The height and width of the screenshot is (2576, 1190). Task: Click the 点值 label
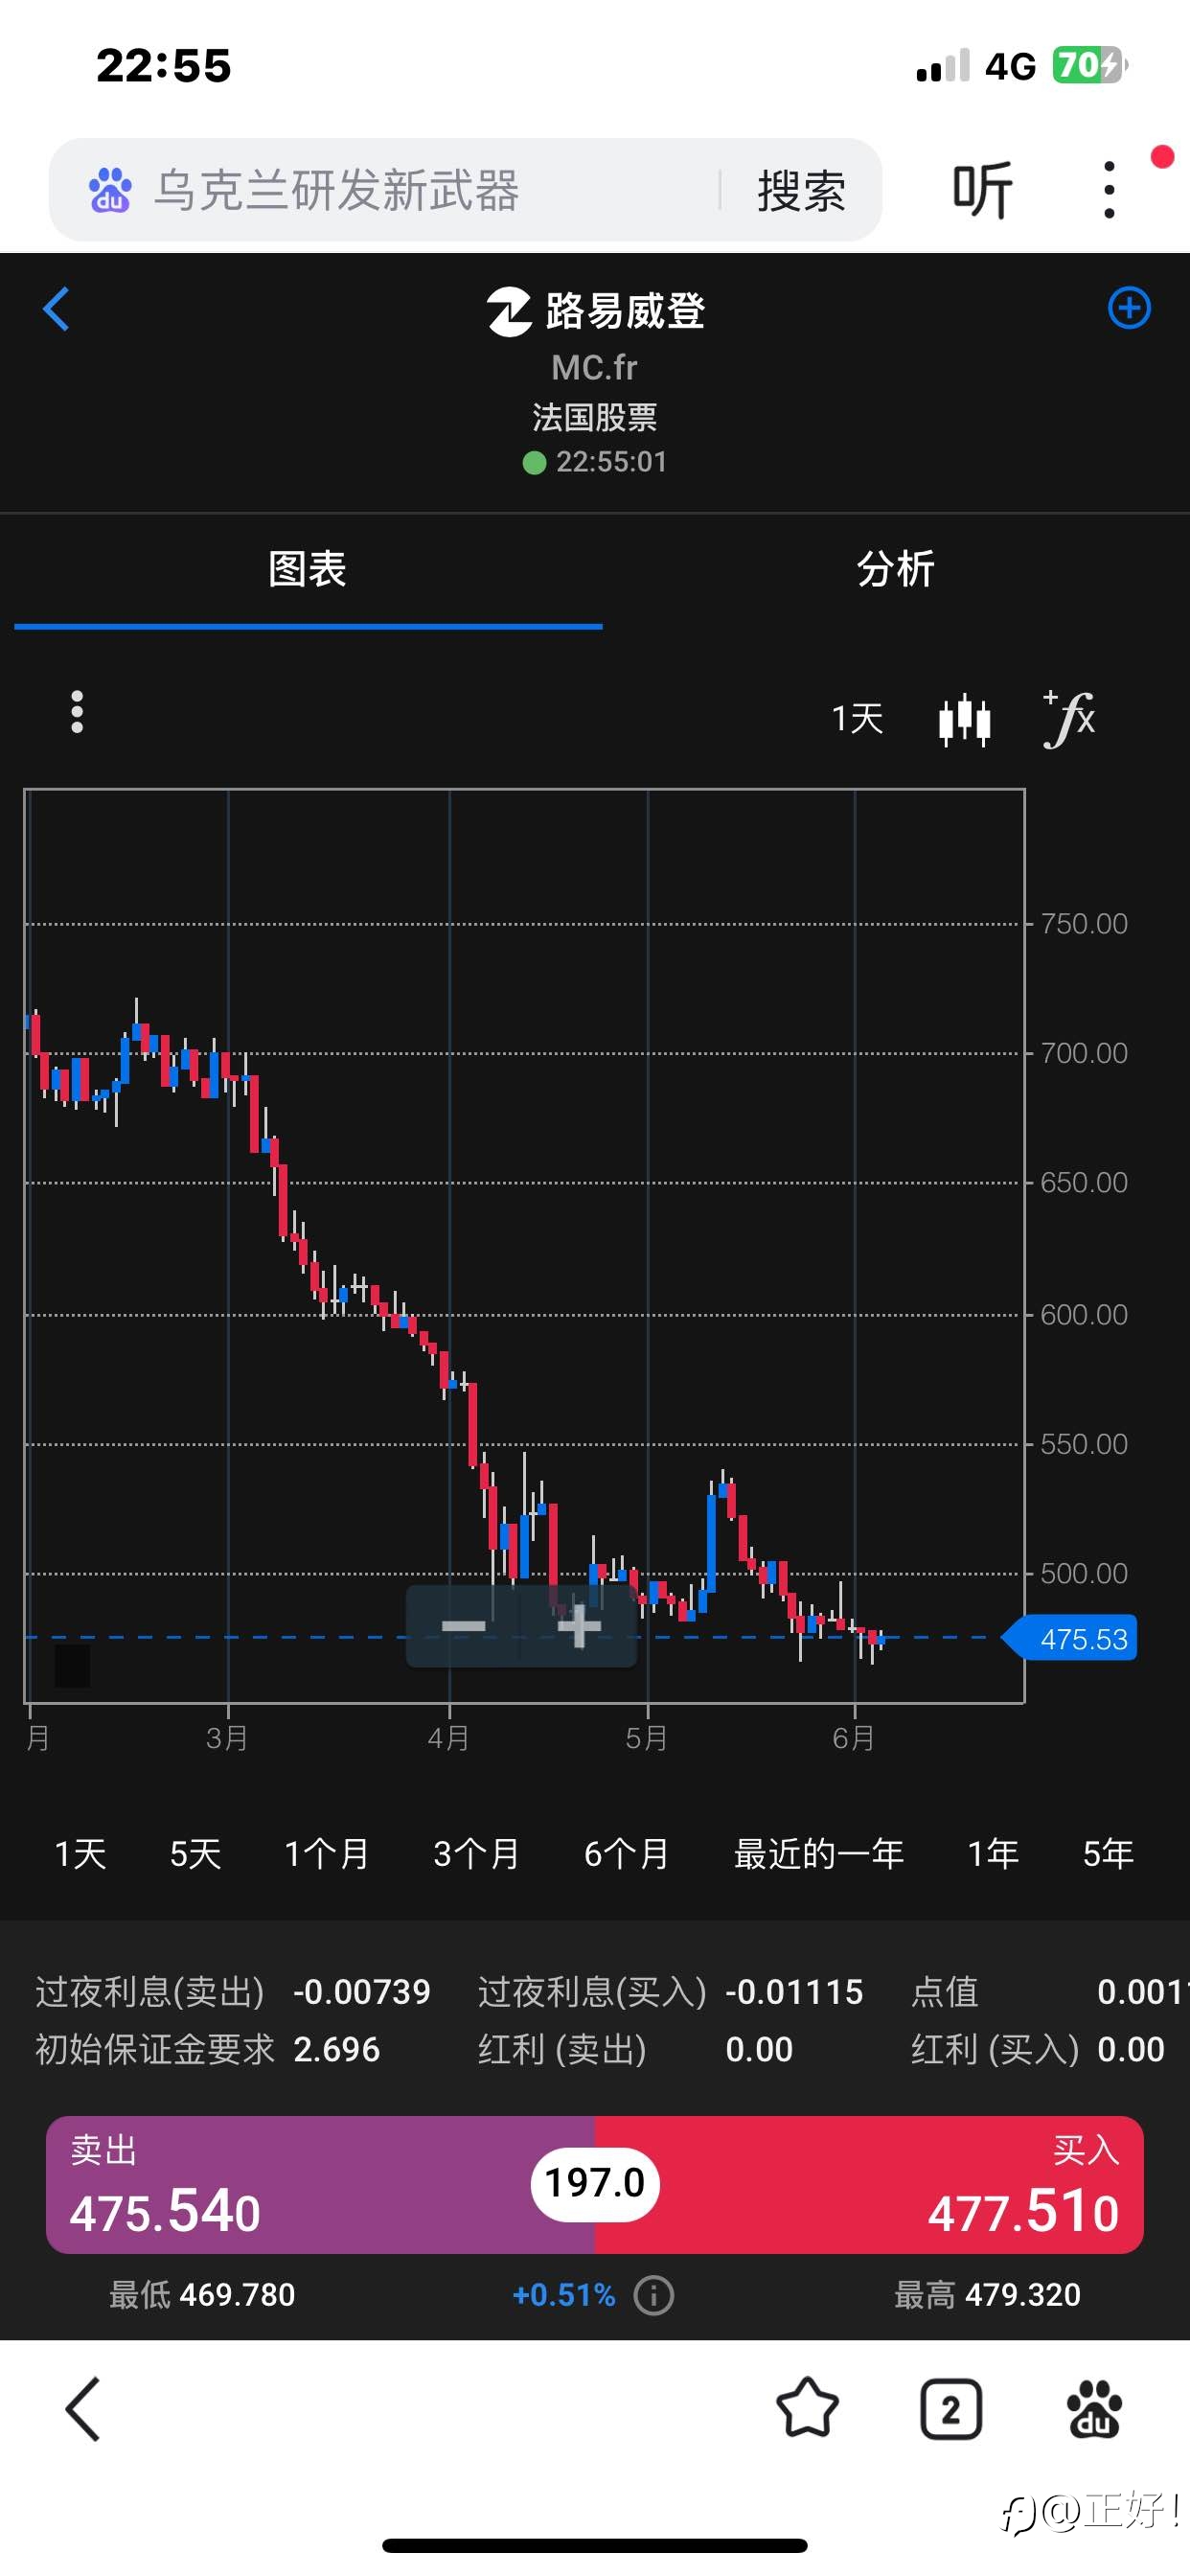[x=945, y=1992]
